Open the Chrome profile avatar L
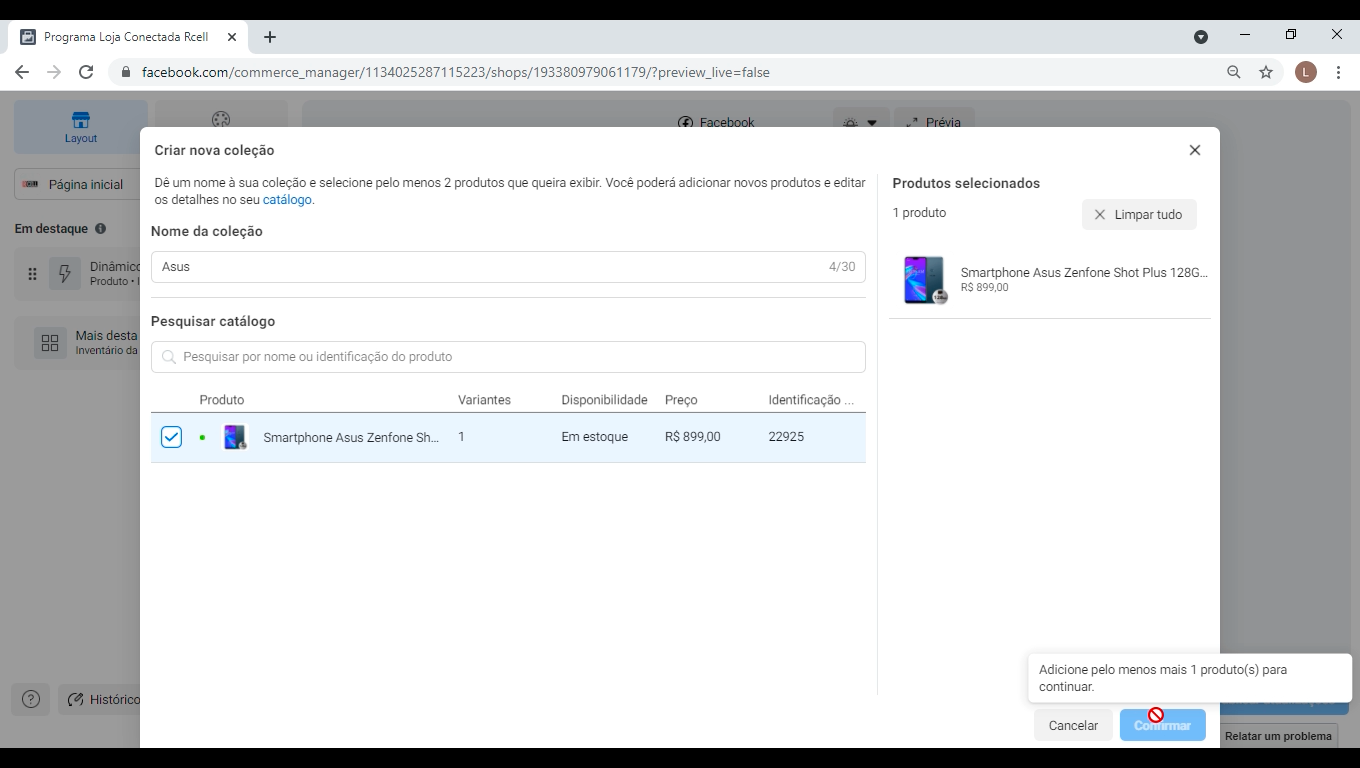Image resolution: width=1360 pixels, height=768 pixels. coord(1305,72)
